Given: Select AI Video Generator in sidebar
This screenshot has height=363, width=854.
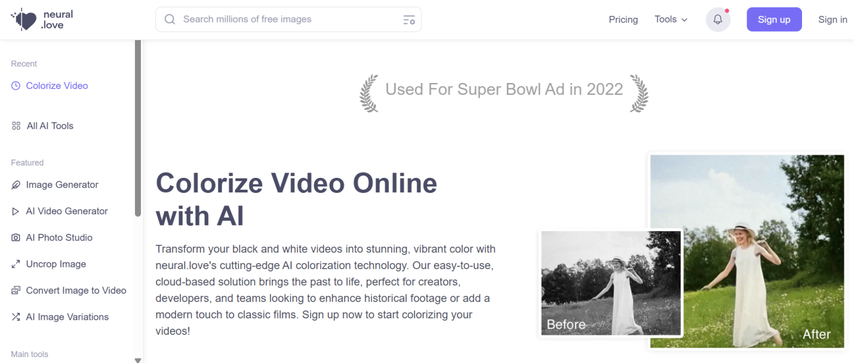Looking at the screenshot, I should tap(67, 211).
